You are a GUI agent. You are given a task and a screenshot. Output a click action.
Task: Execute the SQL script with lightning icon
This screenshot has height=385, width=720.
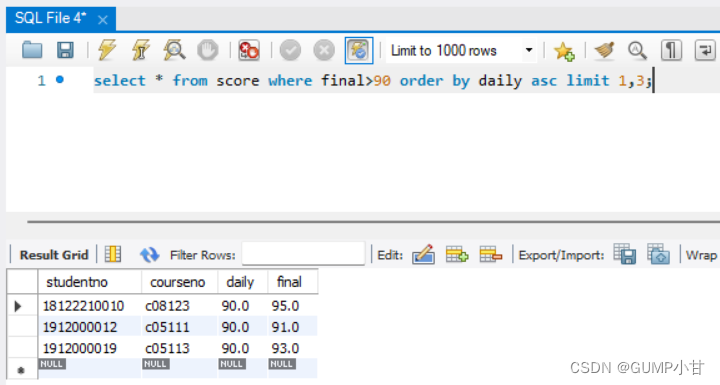(x=107, y=50)
